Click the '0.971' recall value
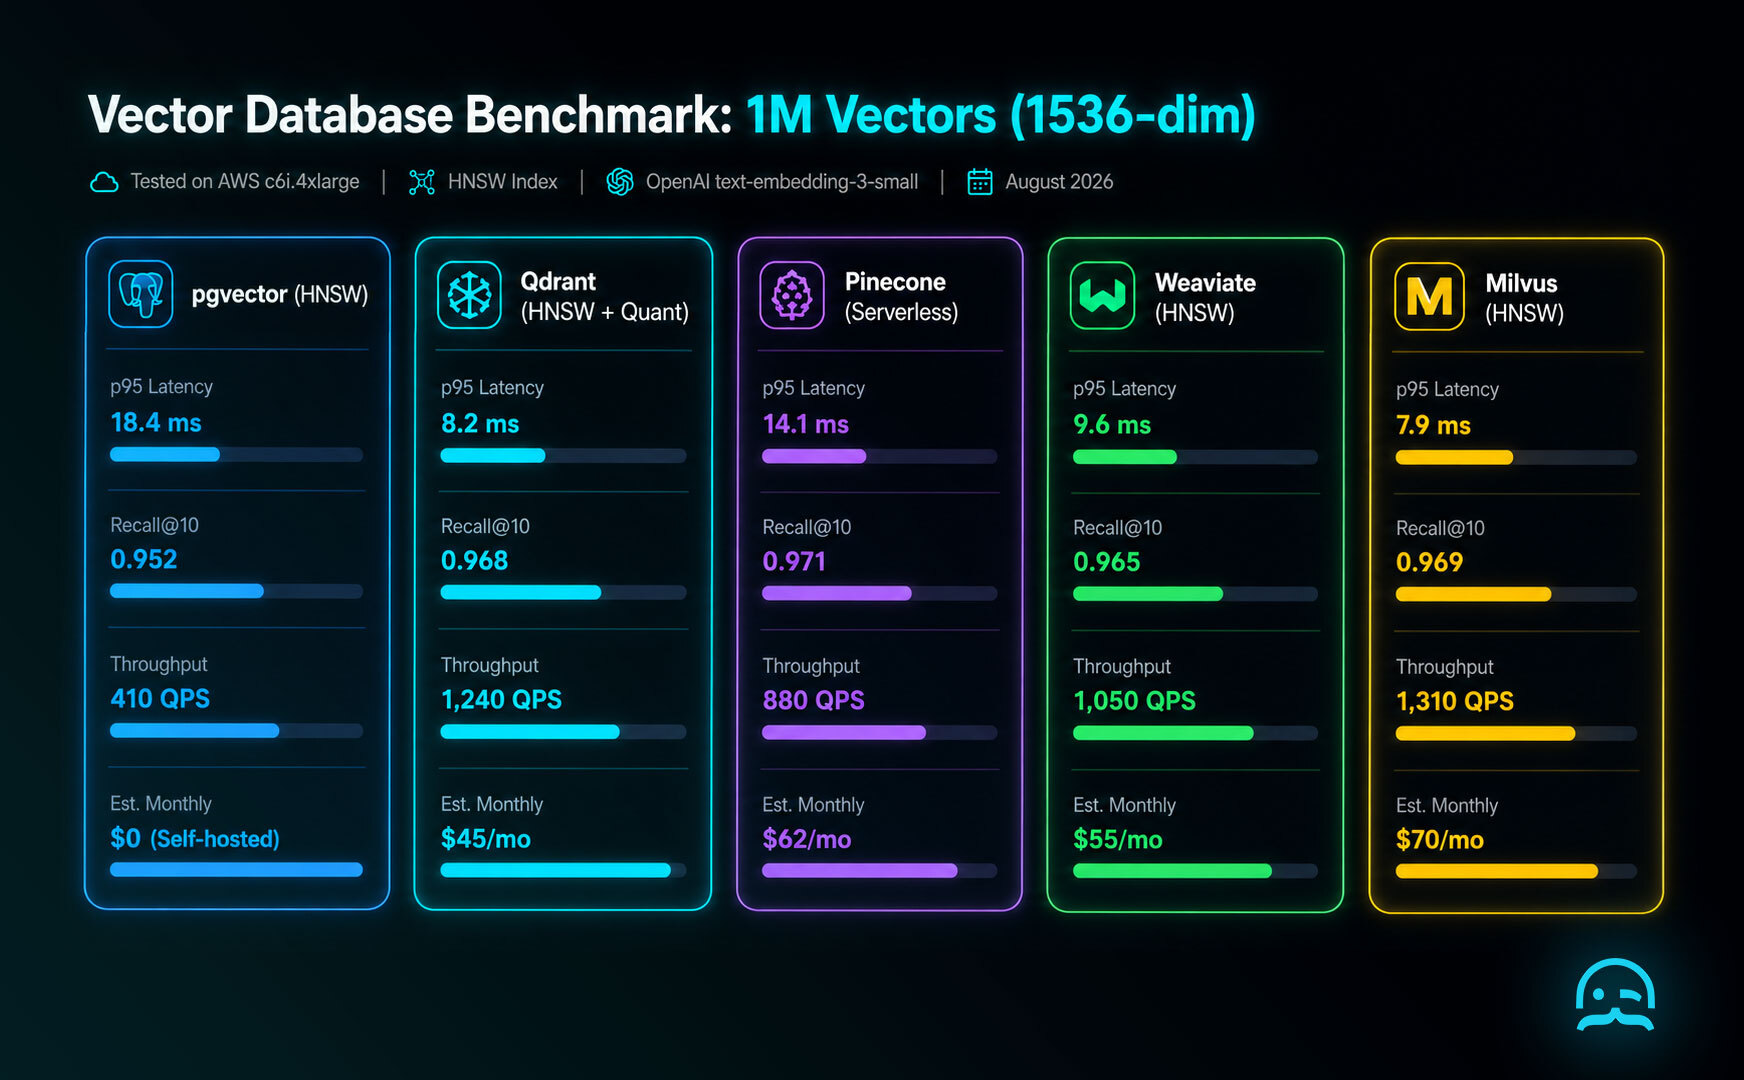Viewport: 1744px width, 1080px height. point(794,562)
